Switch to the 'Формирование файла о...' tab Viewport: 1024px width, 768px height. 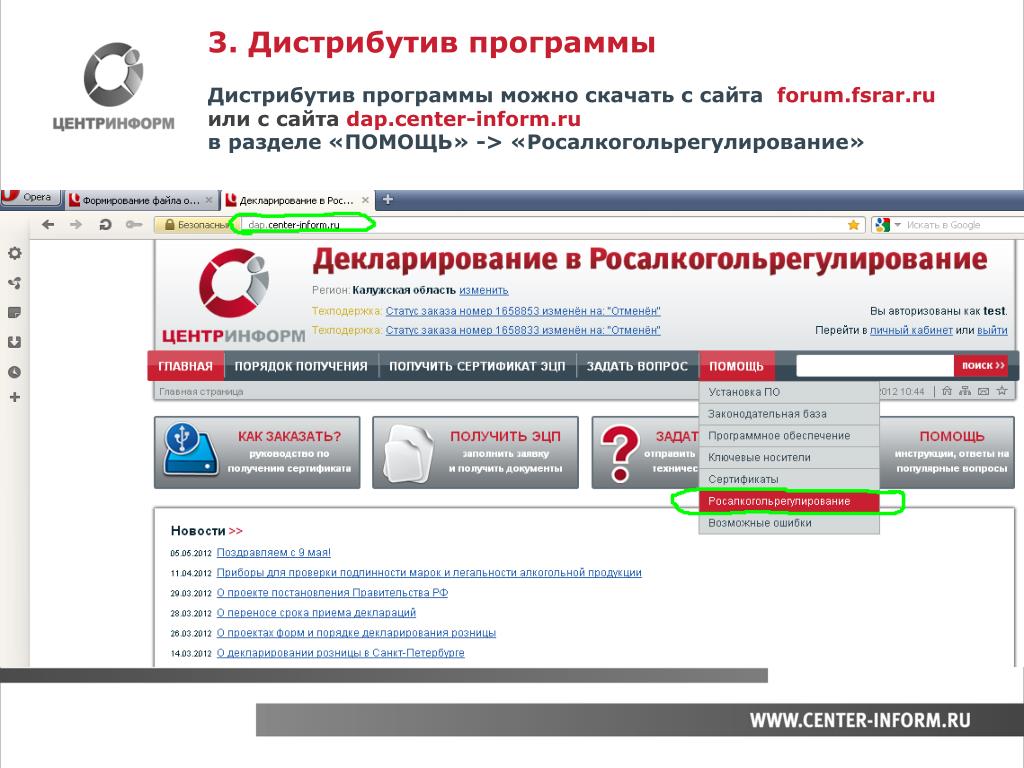(x=141, y=200)
